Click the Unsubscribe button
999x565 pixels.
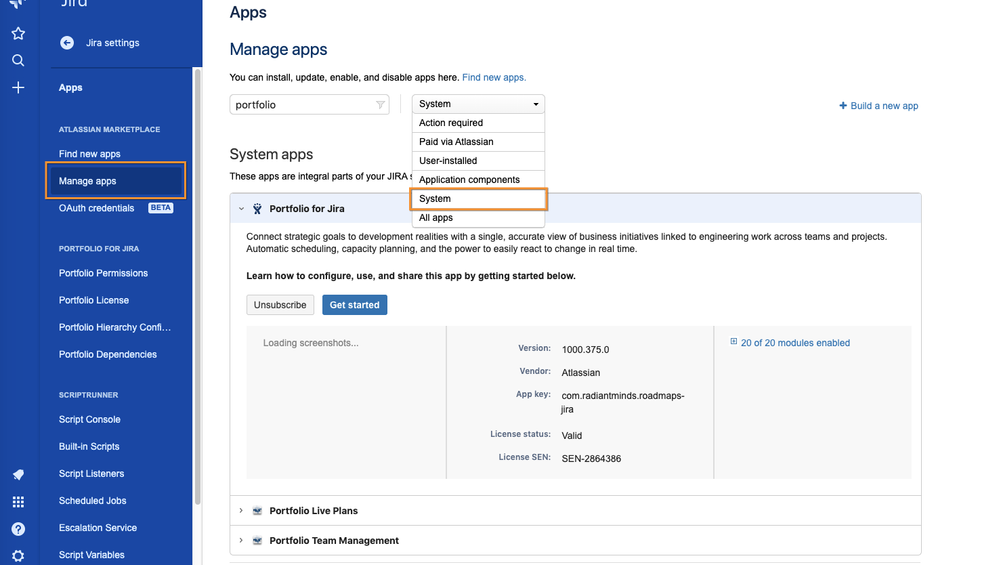pyautogui.click(x=280, y=305)
